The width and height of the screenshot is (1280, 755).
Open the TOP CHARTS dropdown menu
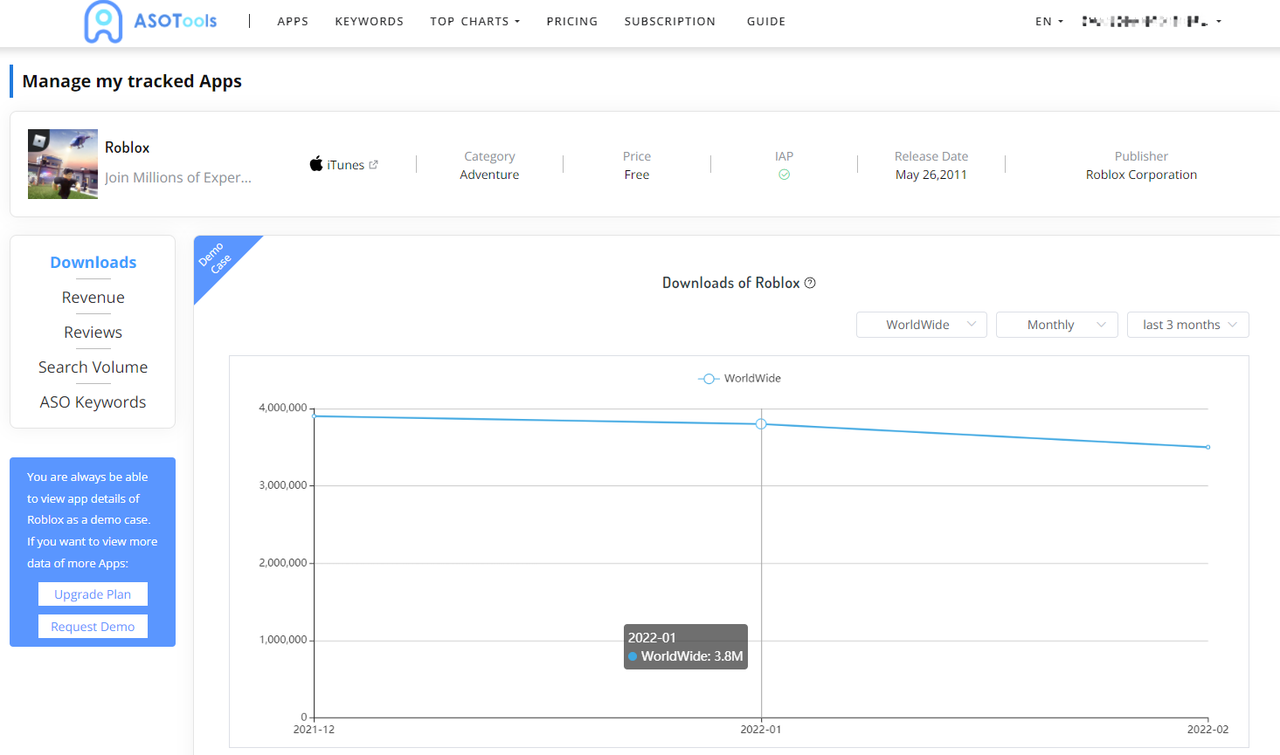coord(474,21)
